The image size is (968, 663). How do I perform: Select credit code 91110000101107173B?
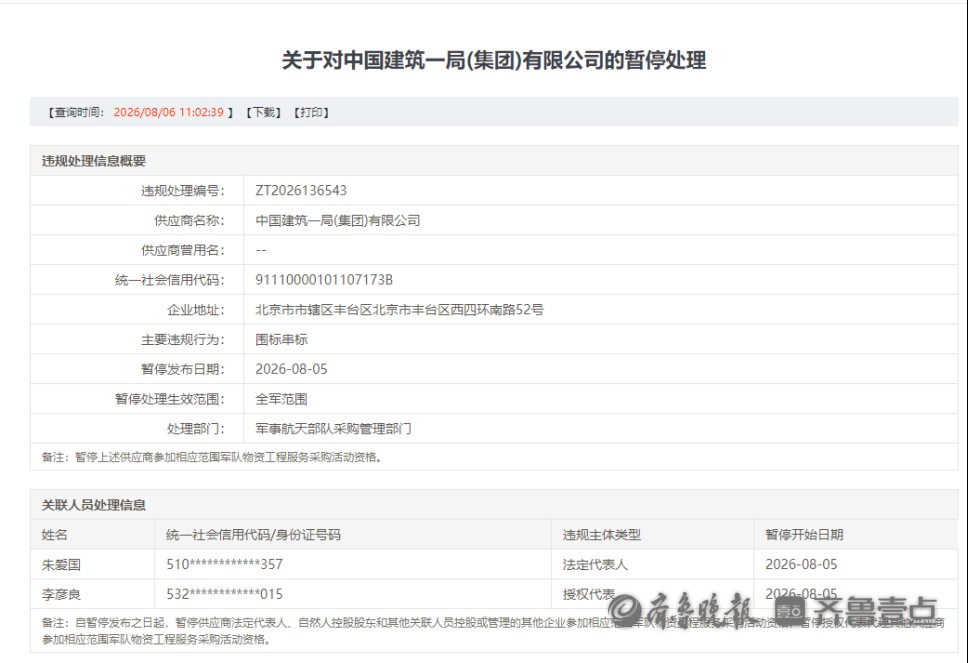pyautogui.click(x=324, y=280)
